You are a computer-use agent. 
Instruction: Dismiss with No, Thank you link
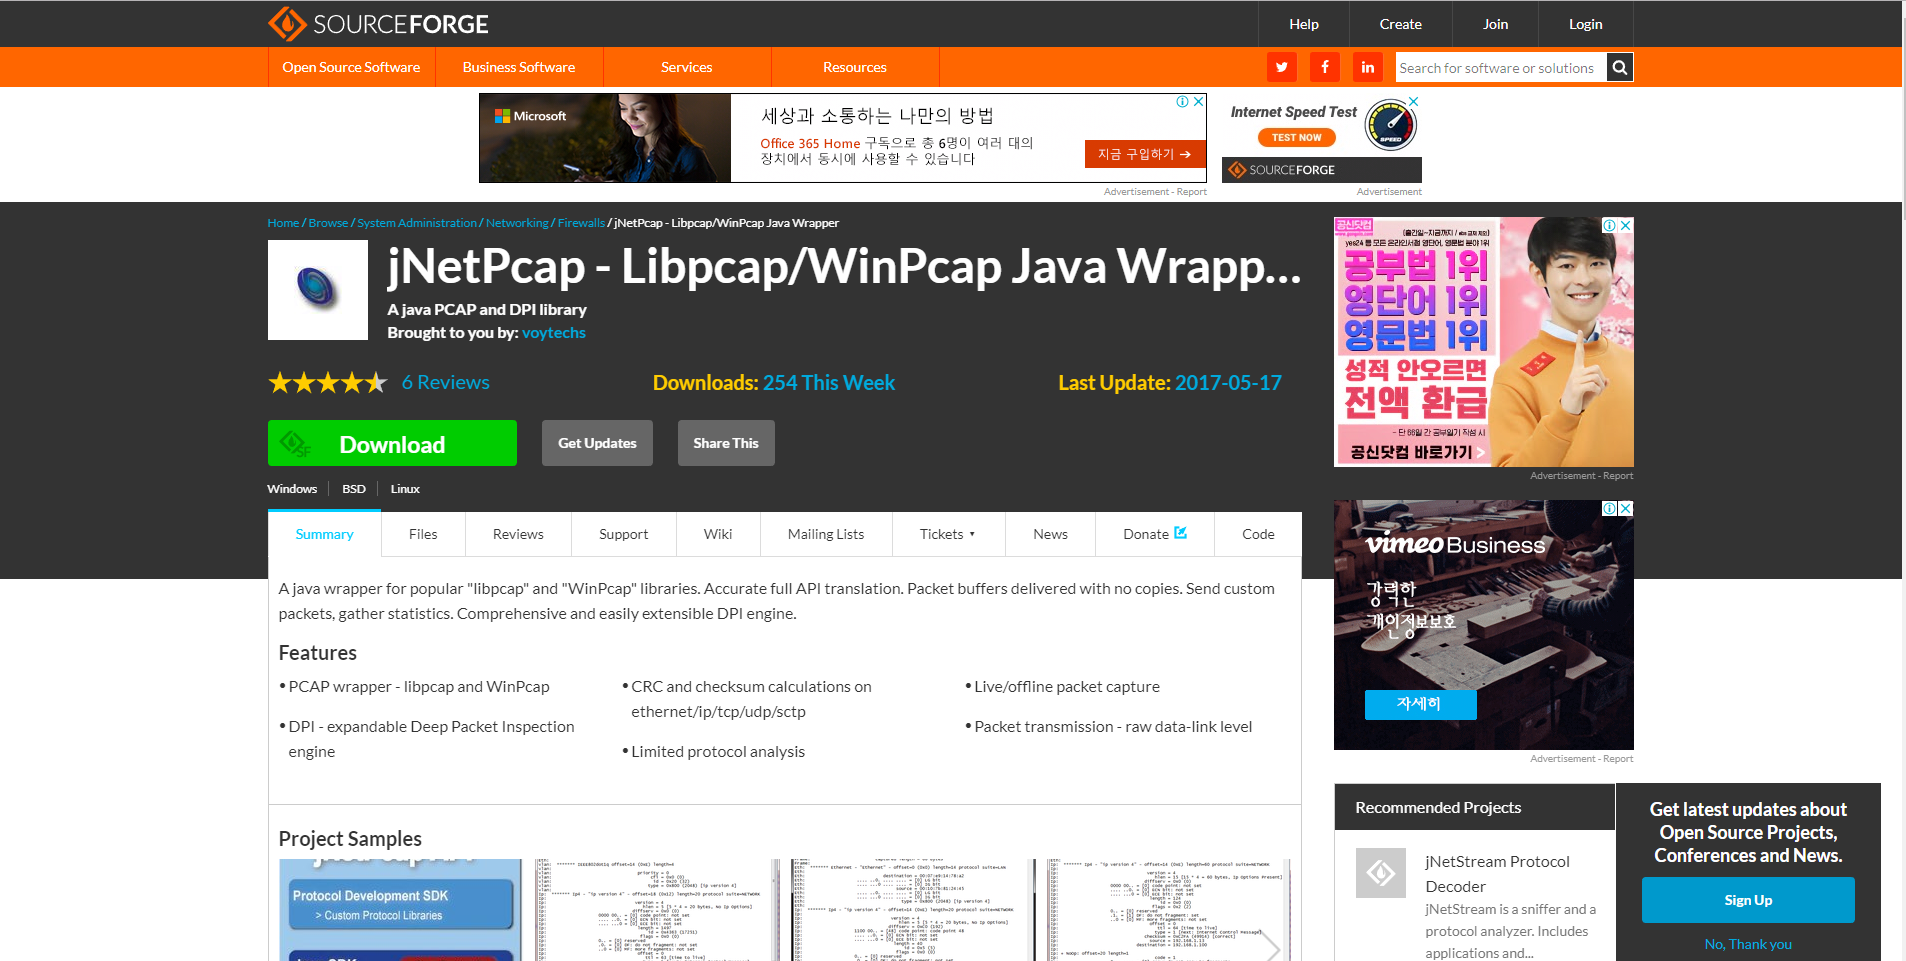[x=1748, y=944]
